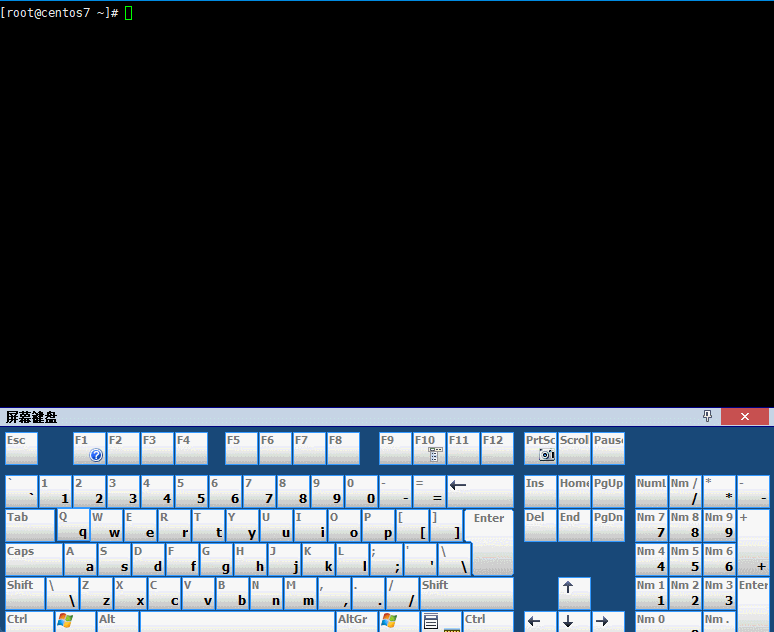774x632 pixels.
Task: Click the Nm 5 numpad key
Action: 685,559
